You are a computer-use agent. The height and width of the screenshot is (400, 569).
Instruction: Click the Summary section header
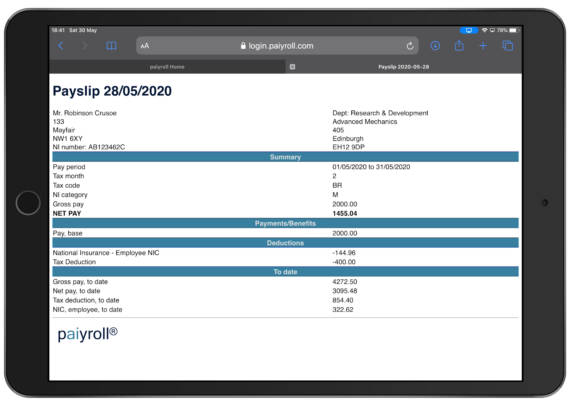click(x=285, y=157)
